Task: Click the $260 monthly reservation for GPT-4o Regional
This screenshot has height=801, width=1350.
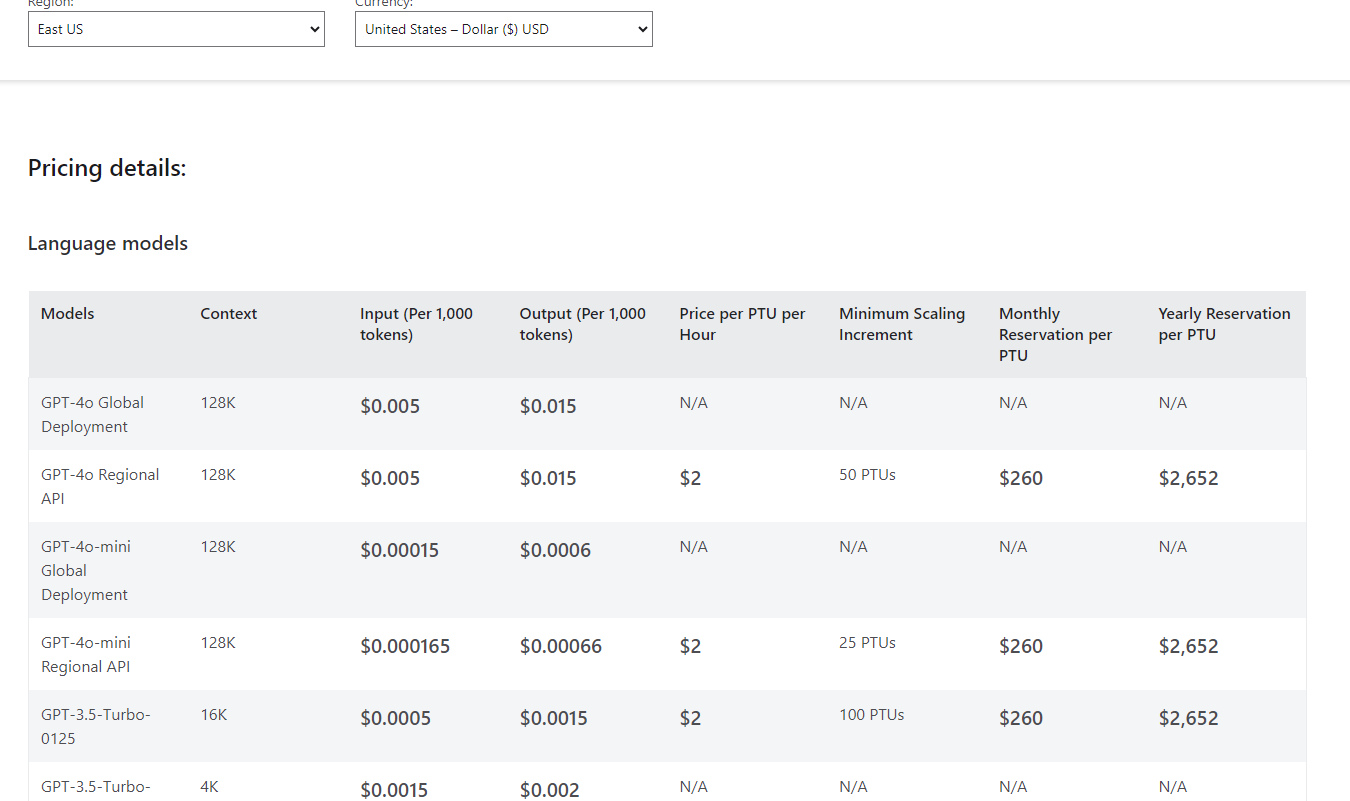Action: (1021, 478)
